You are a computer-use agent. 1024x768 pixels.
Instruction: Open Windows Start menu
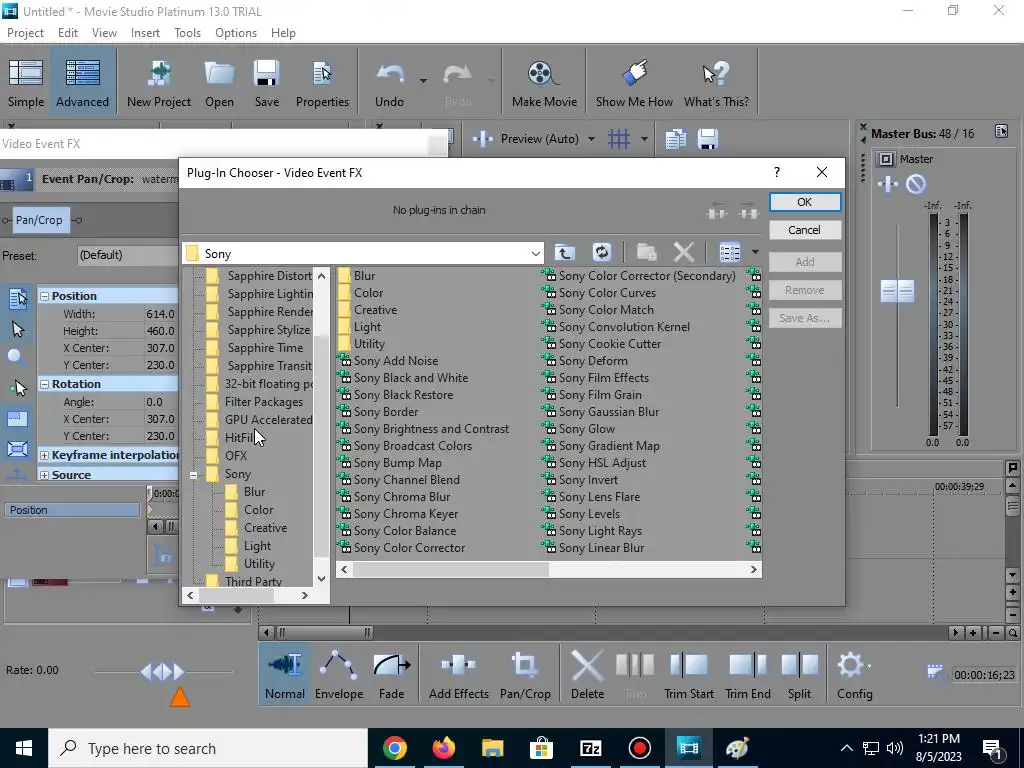(x=24, y=748)
